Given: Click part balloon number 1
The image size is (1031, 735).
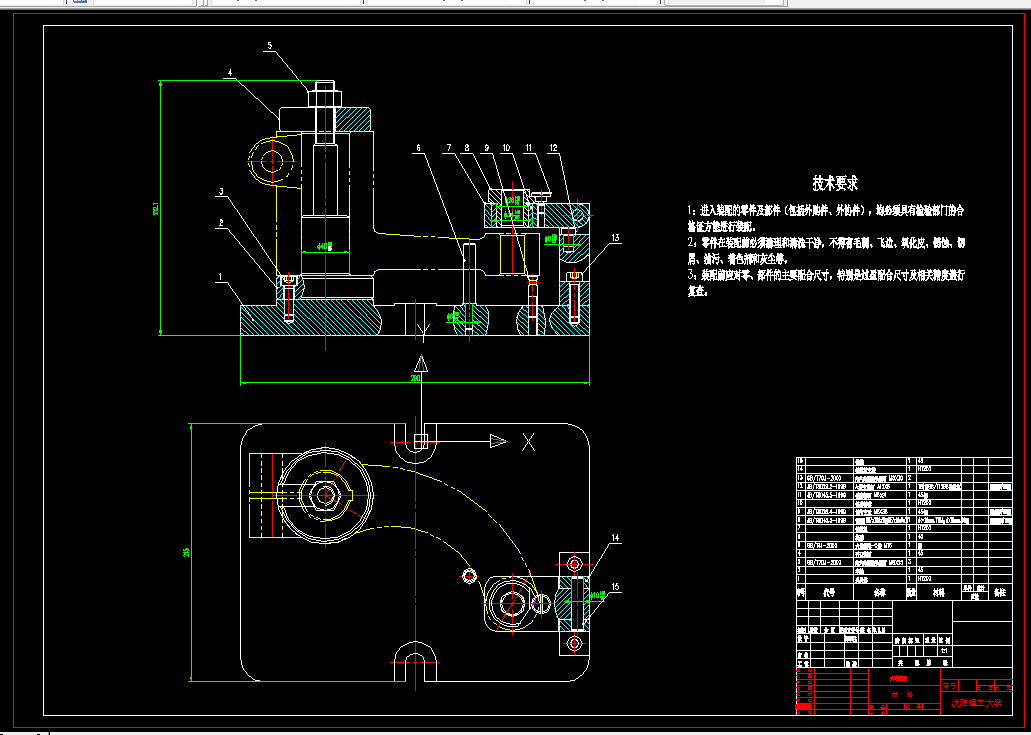Looking at the screenshot, I should [x=221, y=277].
